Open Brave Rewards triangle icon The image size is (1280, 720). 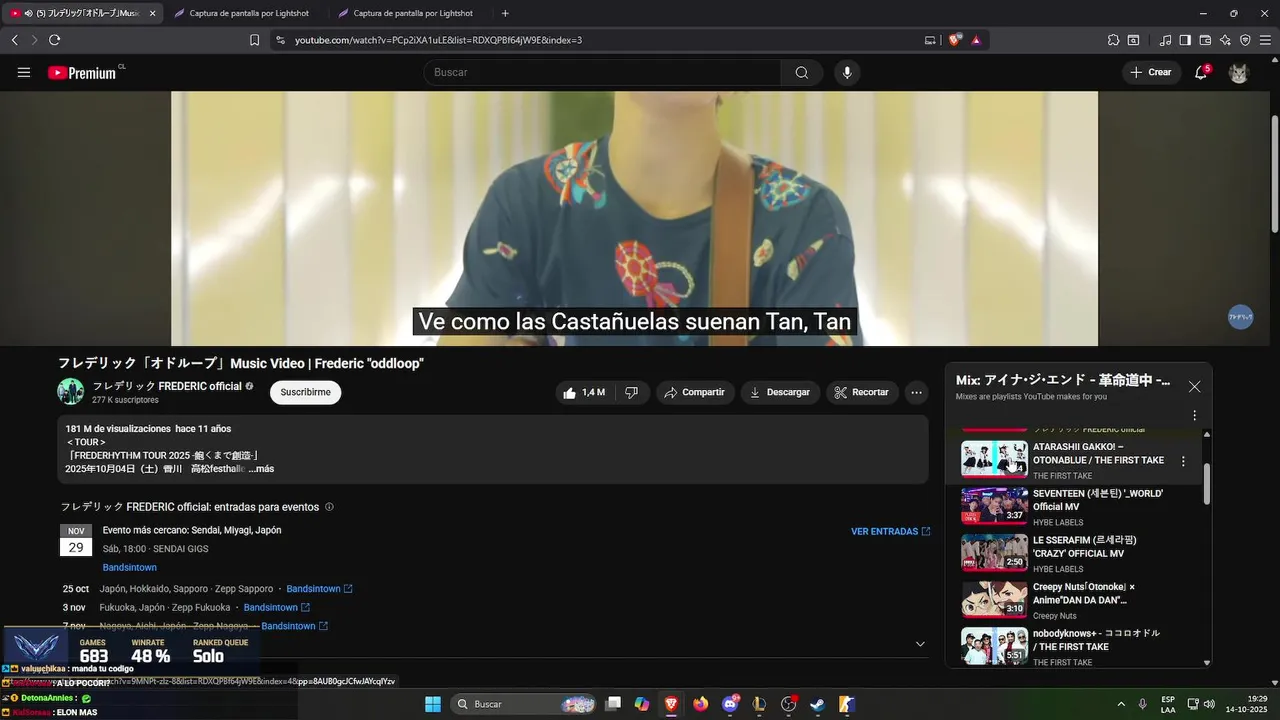pos(976,40)
